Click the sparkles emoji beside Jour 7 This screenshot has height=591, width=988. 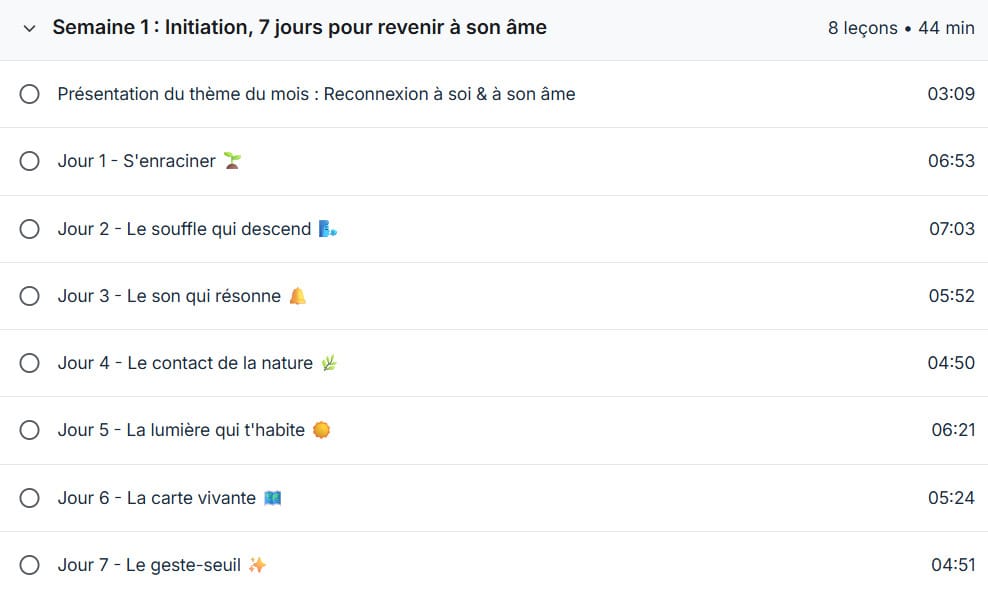(257, 565)
